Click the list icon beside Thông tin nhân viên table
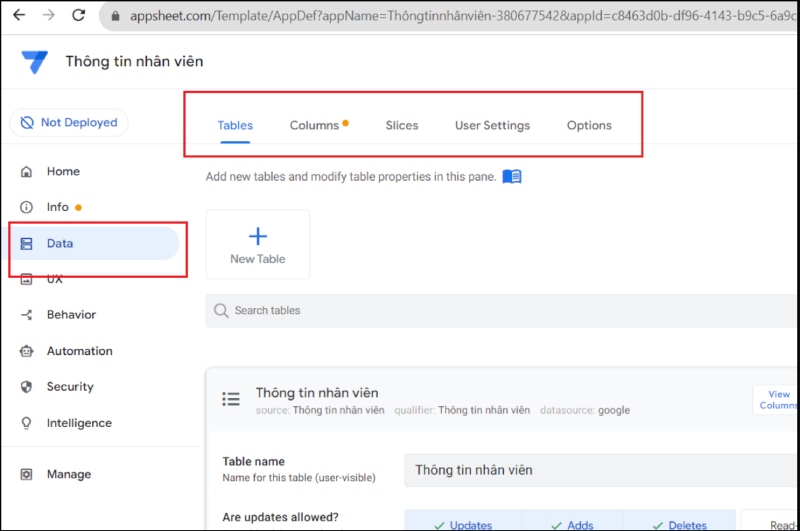Viewport: 800px width, 531px height. pos(231,399)
